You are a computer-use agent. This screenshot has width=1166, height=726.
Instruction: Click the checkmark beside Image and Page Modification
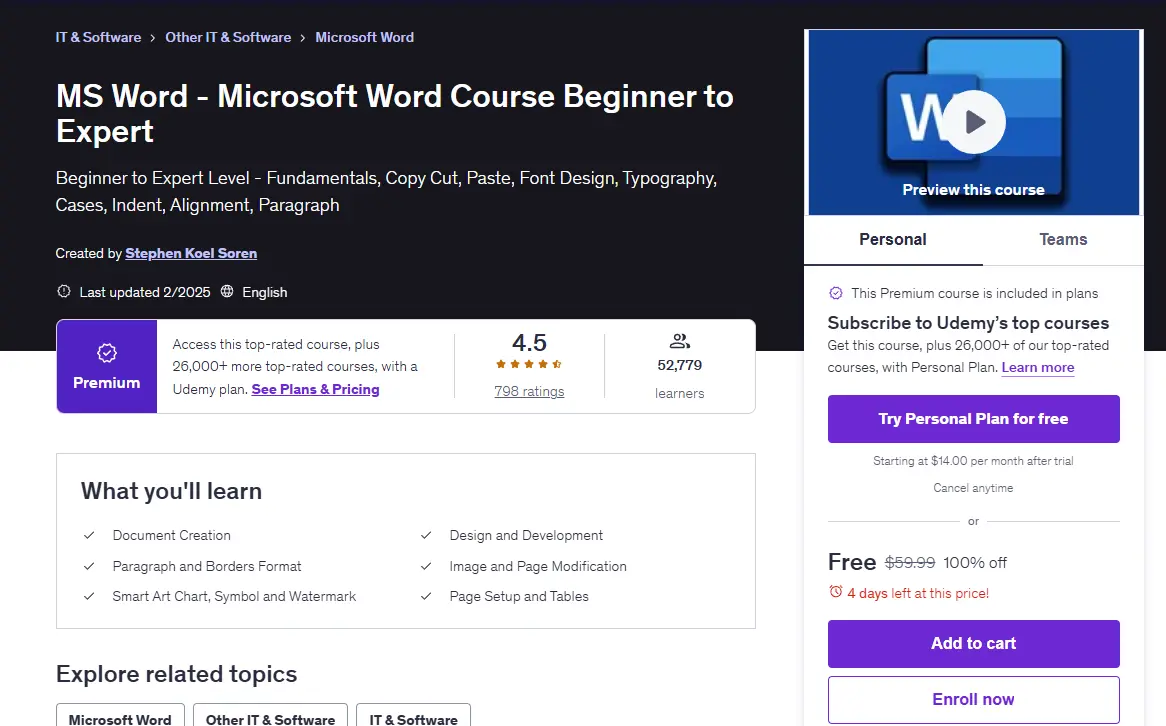tap(426, 566)
